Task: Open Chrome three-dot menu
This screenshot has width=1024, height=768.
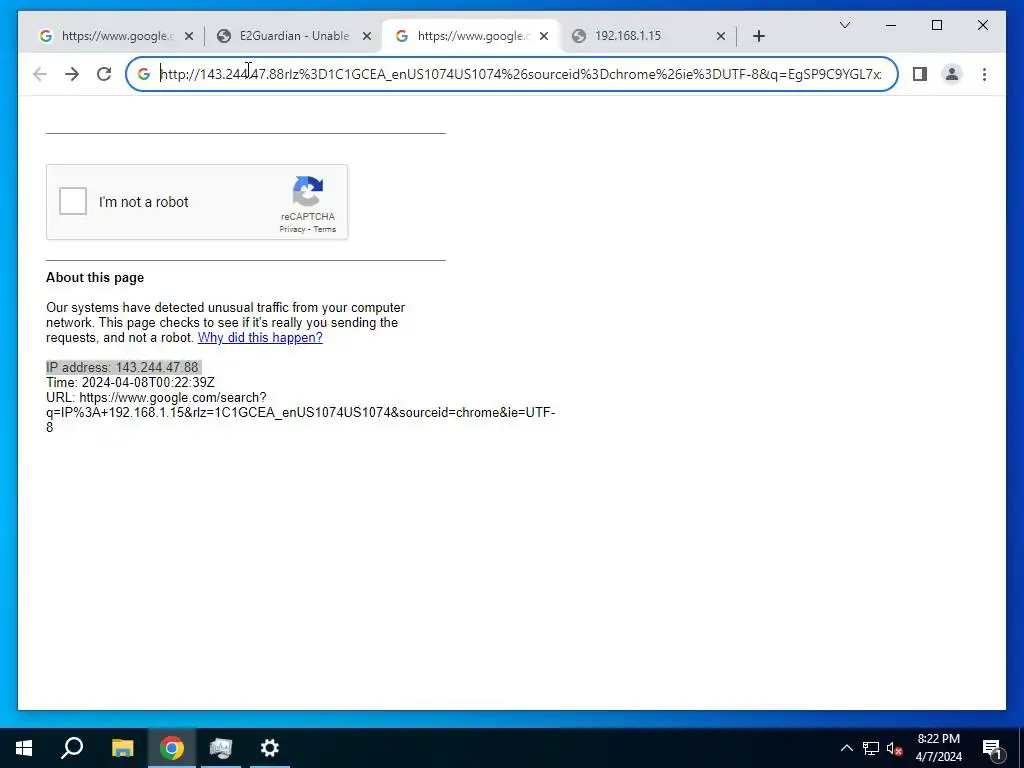Action: pyautogui.click(x=984, y=74)
